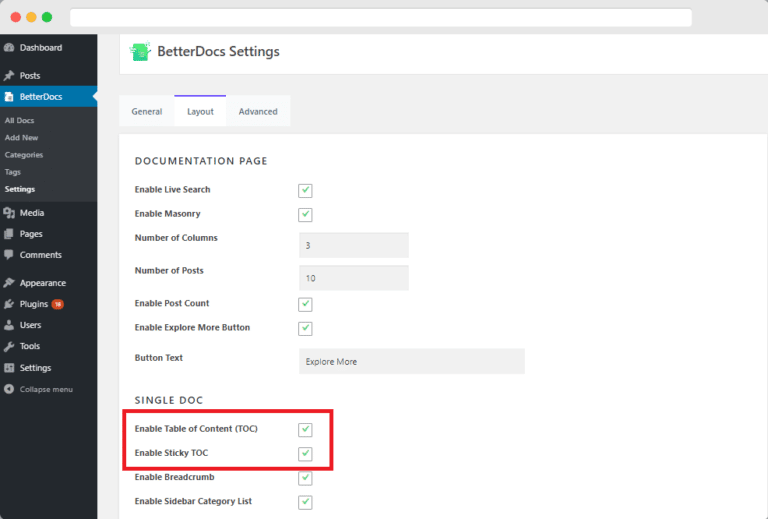Switch to the General tab

[x=147, y=112]
